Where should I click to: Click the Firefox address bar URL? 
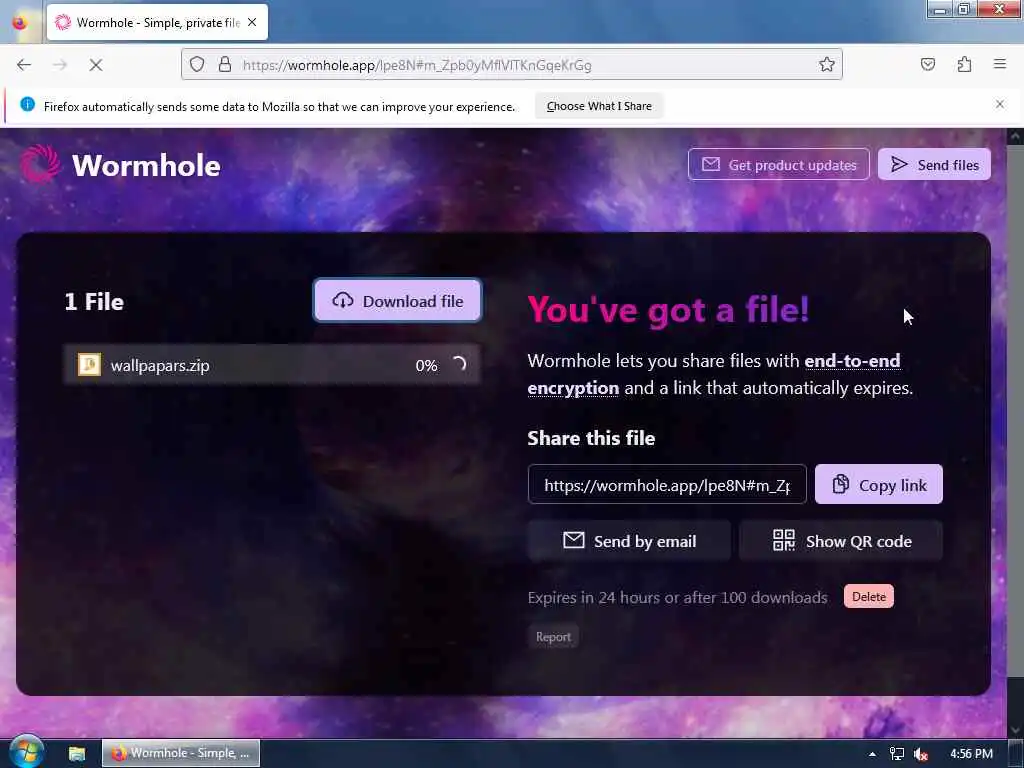tap(417, 65)
